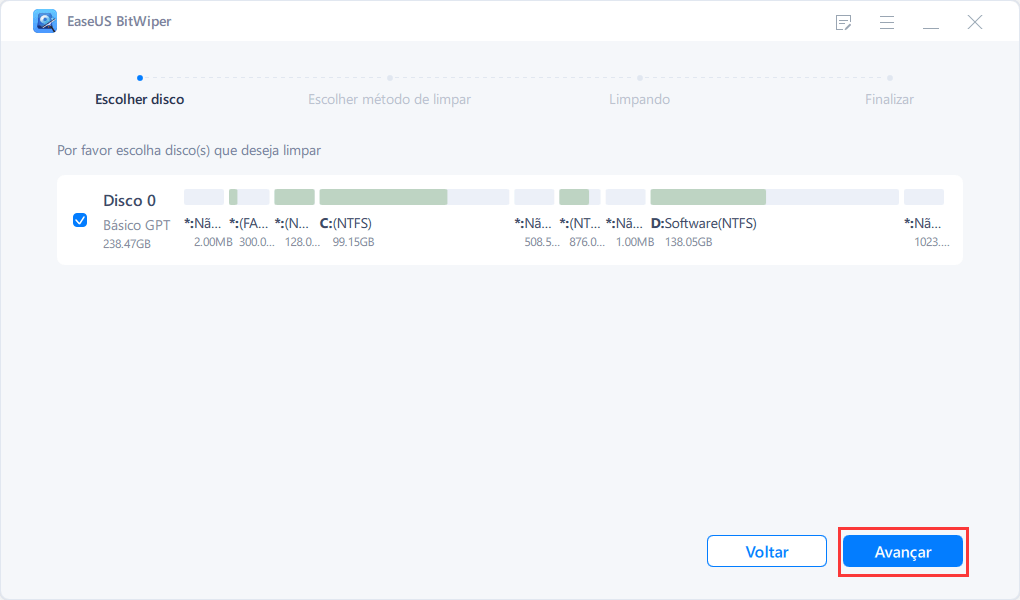Click the EaseUS BitWiper window title
1020x600 pixels.
(x=119, y=21)
